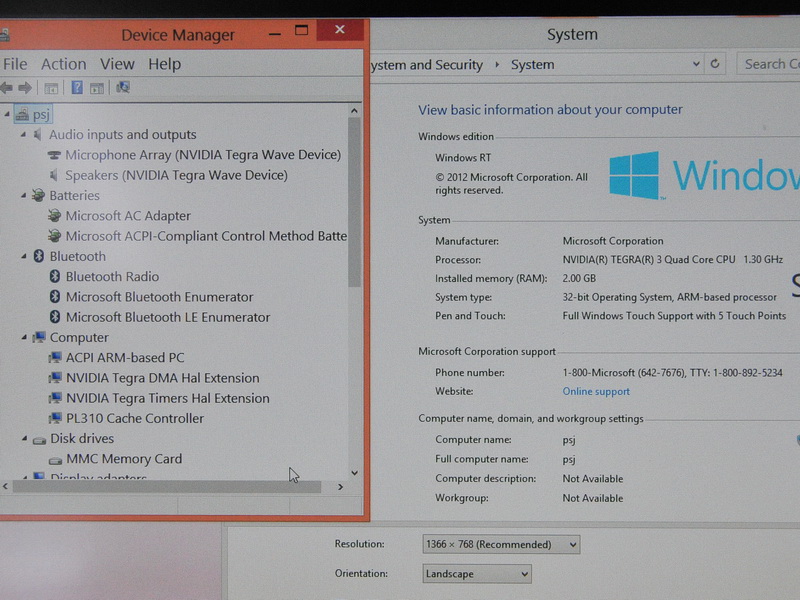Select Microsoft Bluetooth LE Enumerator

[x=168, y=317]
